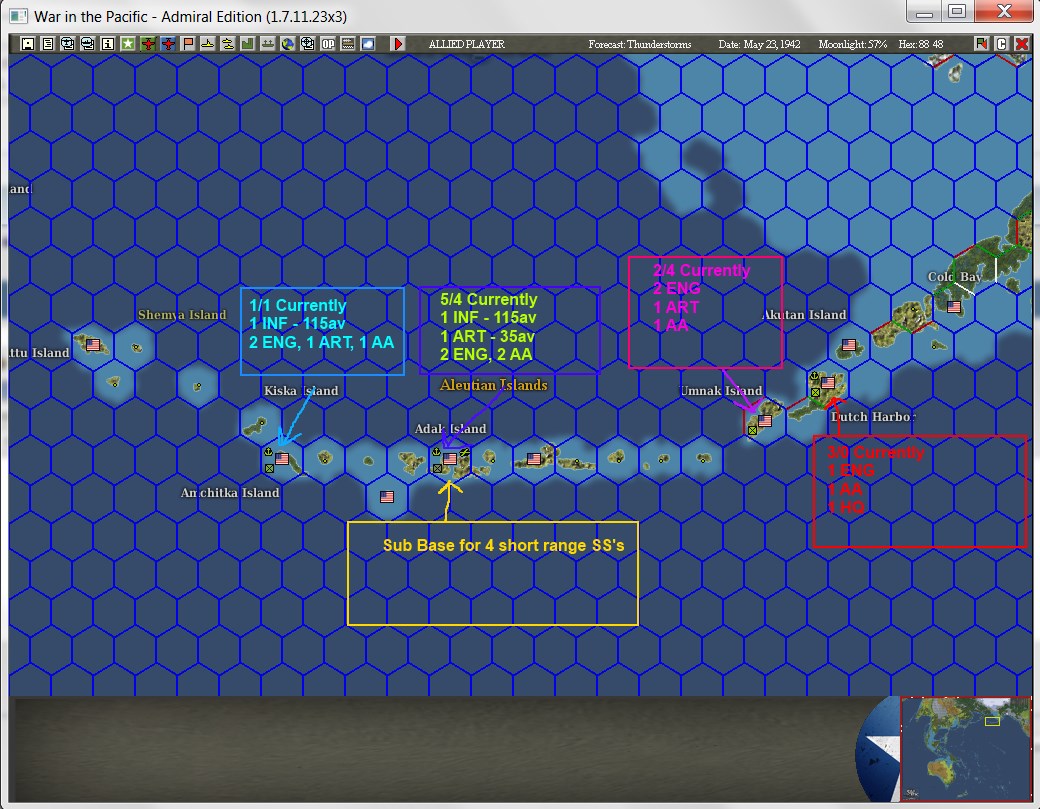Click the 'Moonlight: 57%' status text
The height and width of the screenshot is (809, 1040).
point(852,44)
